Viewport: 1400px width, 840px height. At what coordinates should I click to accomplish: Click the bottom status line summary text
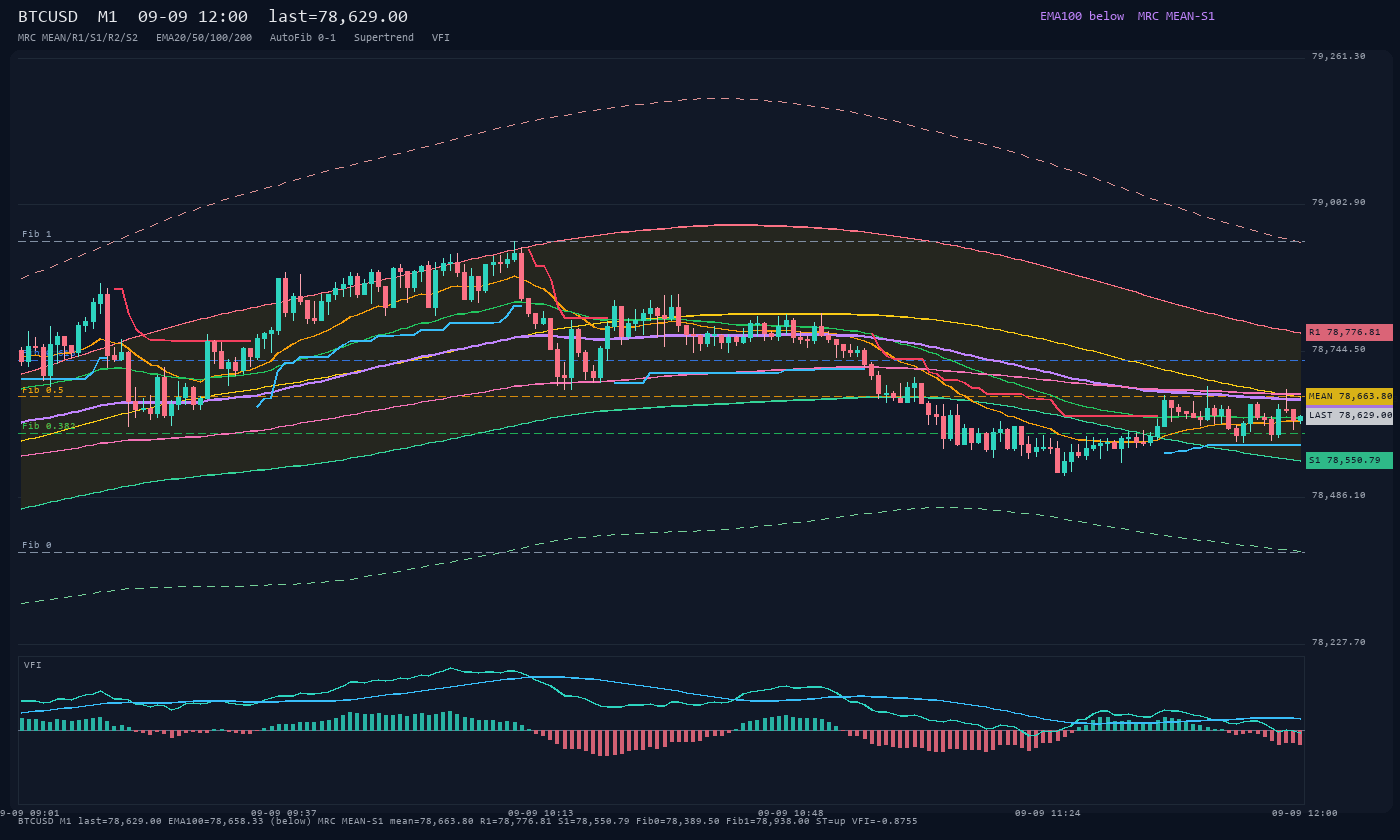pyautogui.click(x=467, y=821)
